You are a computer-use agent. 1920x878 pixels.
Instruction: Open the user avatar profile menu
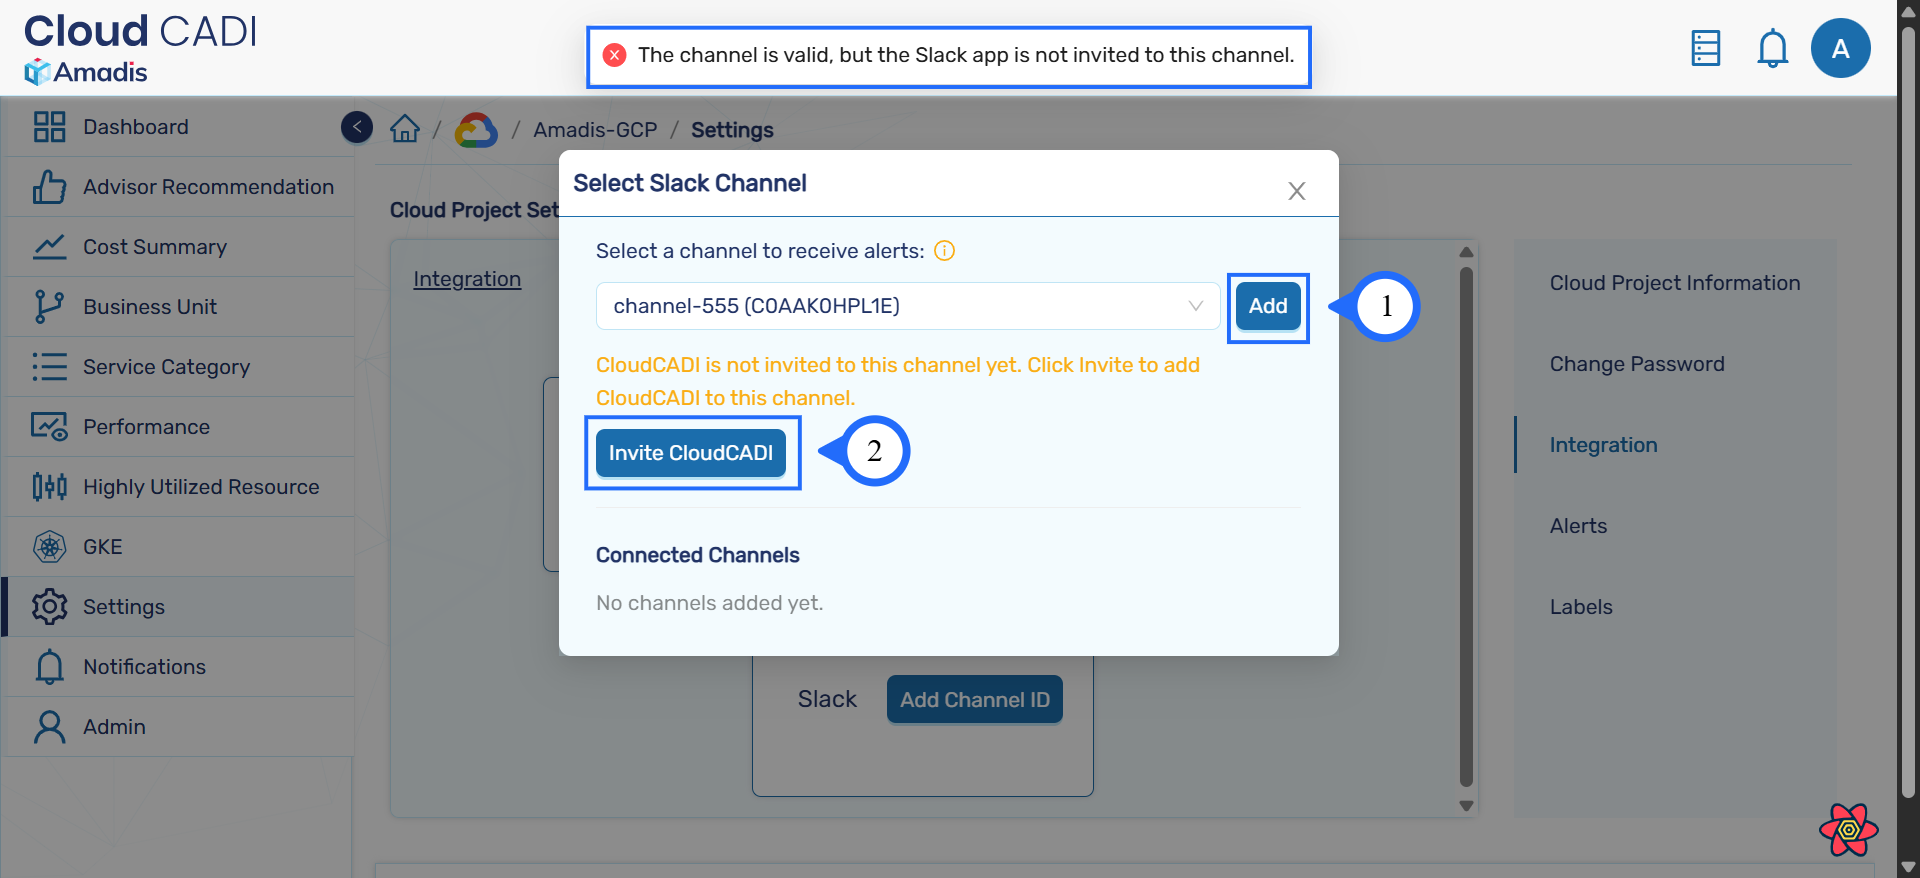tap(1840, 48)
